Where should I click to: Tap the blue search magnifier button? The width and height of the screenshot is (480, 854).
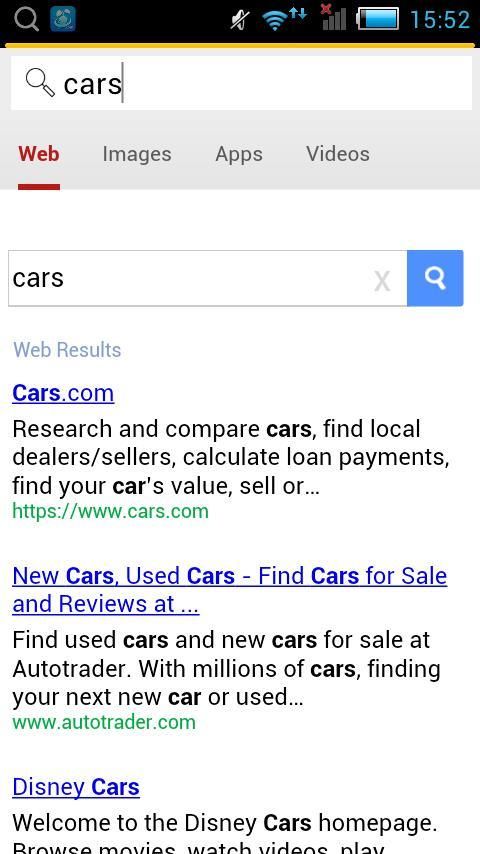(x=435, y=278)
